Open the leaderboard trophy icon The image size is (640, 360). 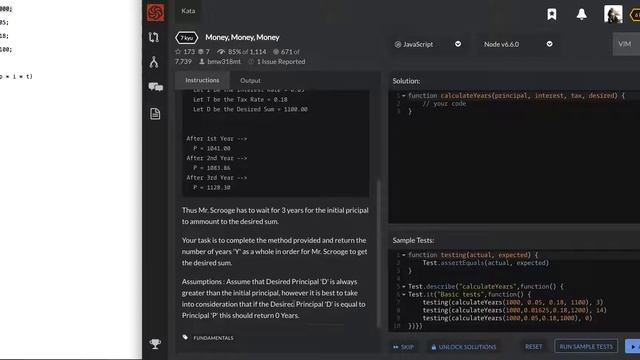coord(155,344)
